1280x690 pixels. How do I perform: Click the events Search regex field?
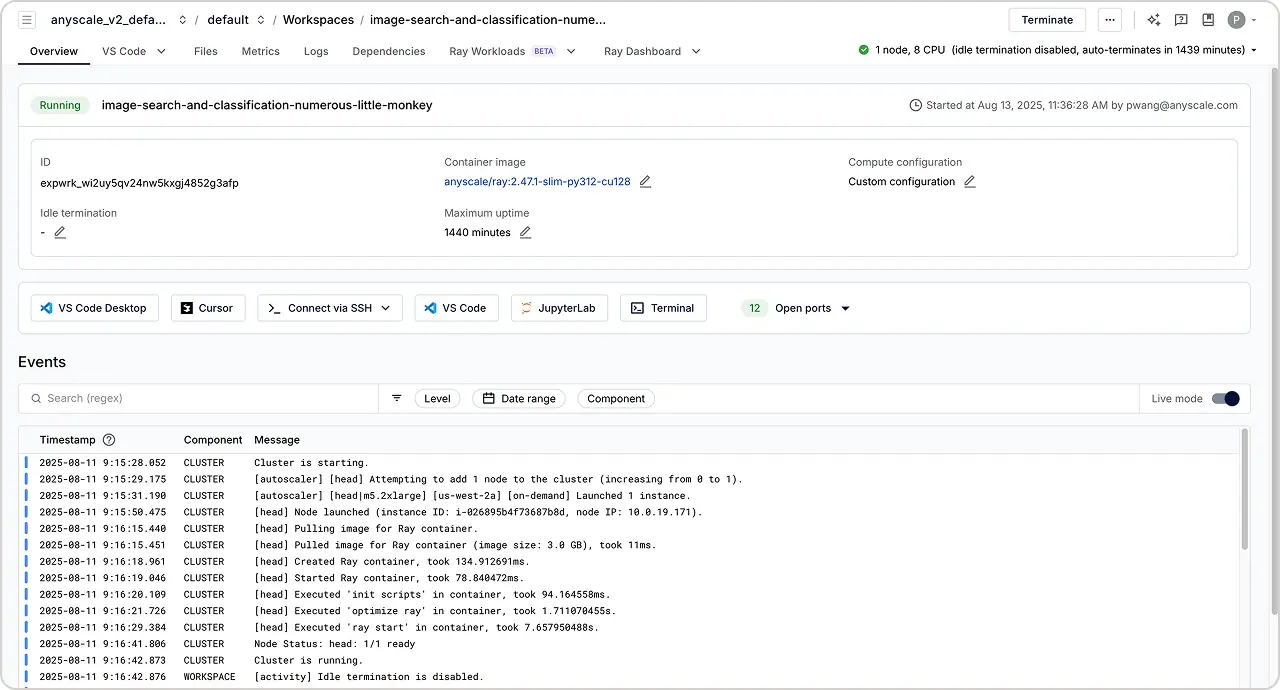point(200,398)
